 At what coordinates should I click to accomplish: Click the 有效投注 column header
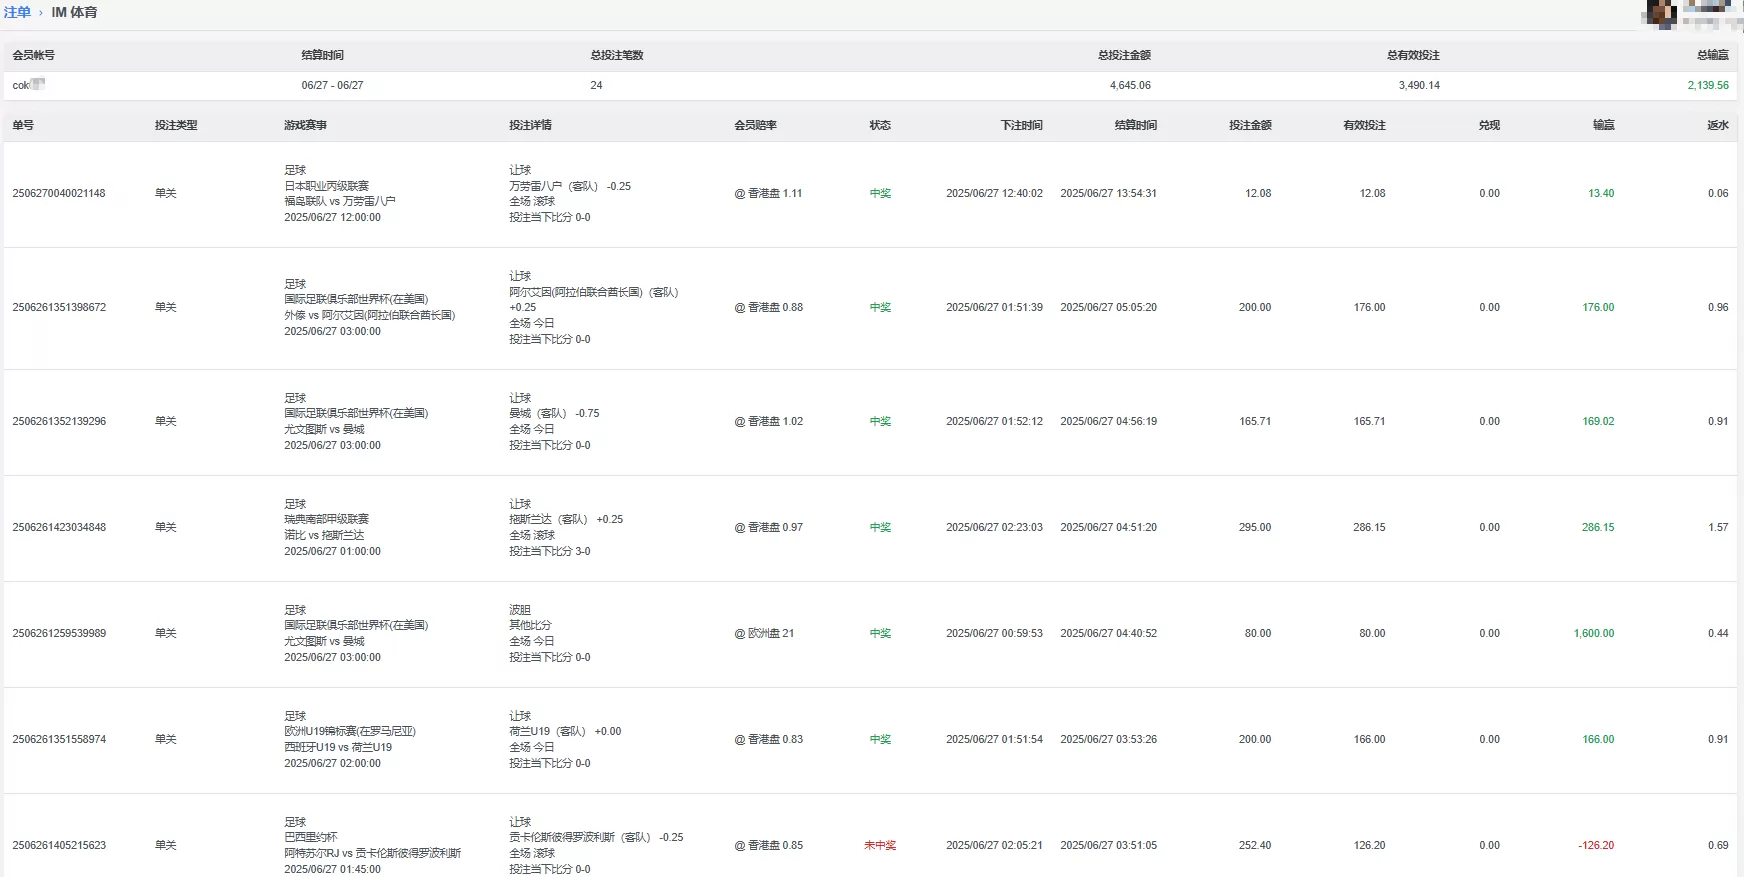click(x=1364, y=125)
